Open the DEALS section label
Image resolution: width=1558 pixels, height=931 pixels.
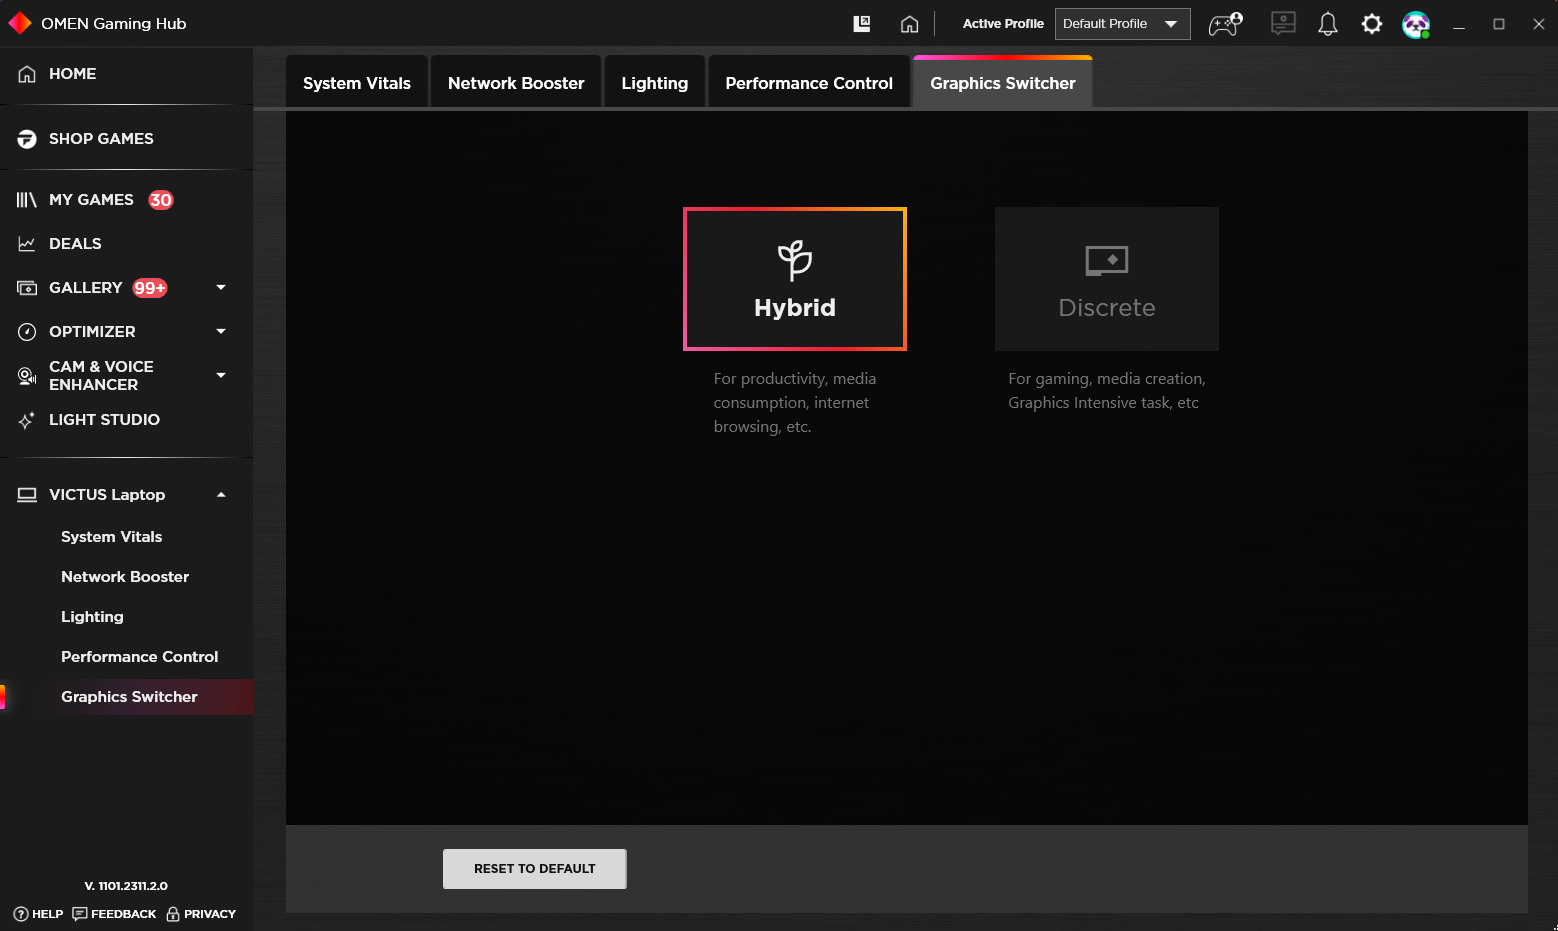(75, 244)
